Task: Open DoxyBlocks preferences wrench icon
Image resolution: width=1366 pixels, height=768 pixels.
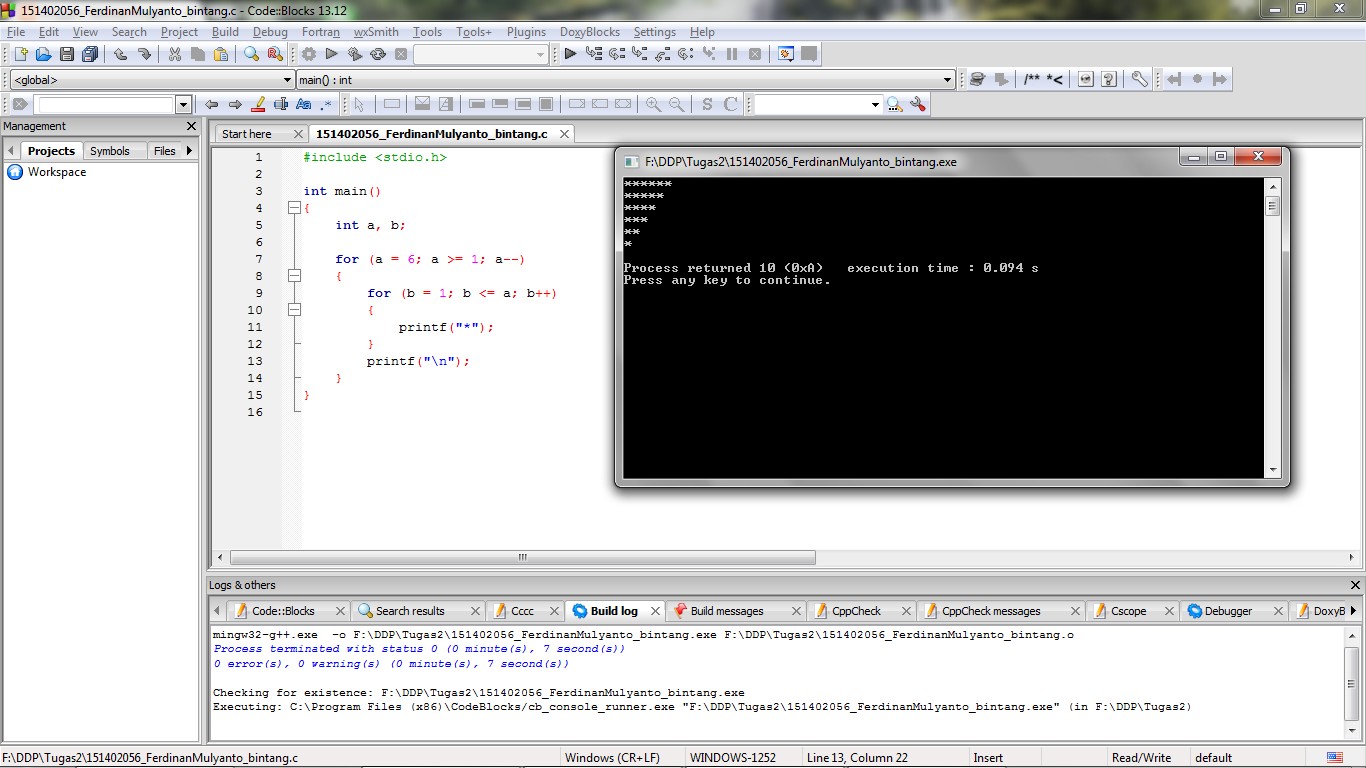Action: (1139, 78)
